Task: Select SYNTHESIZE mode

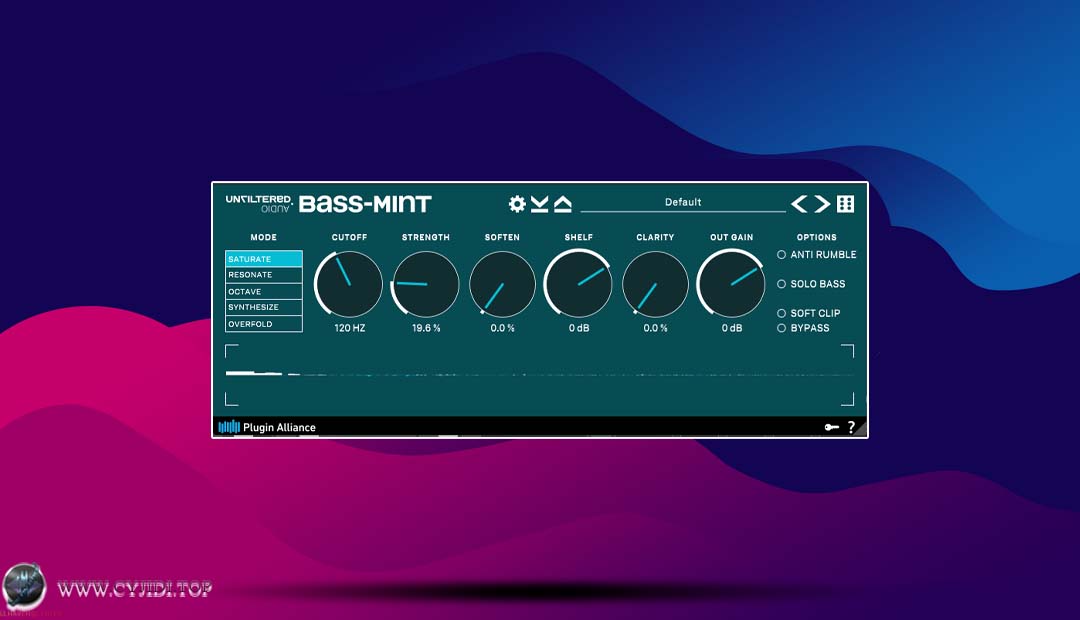Action: pos(264,307)
